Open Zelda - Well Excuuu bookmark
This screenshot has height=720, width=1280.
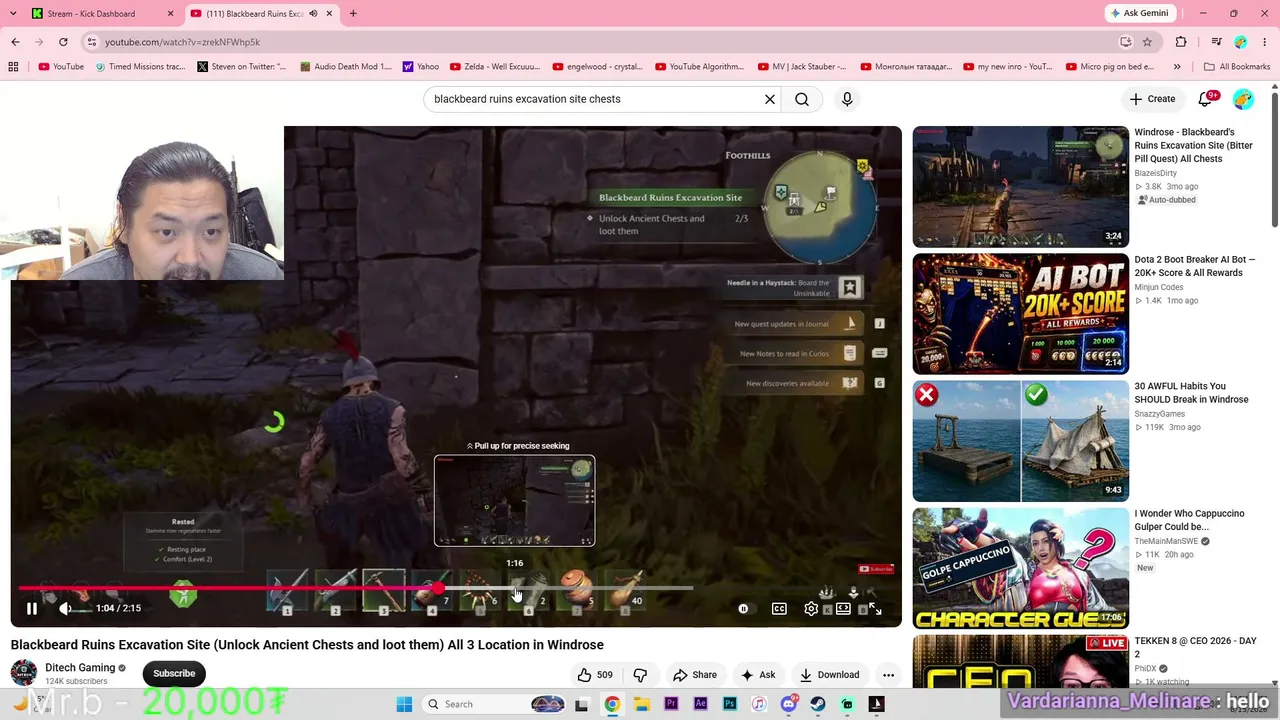(495, 67)
